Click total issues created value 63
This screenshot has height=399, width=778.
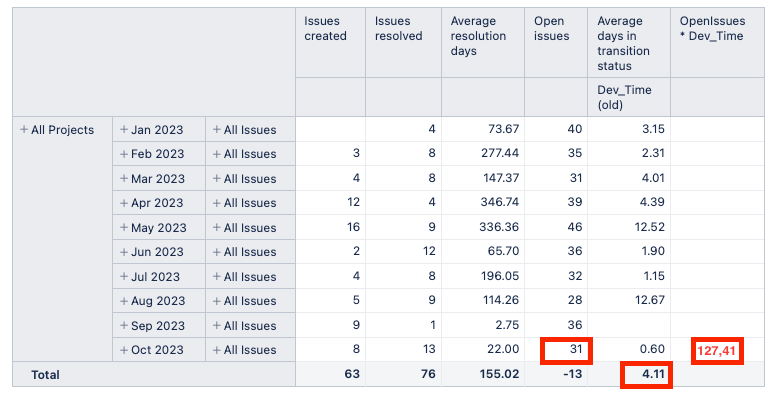(x=352, y=374)
